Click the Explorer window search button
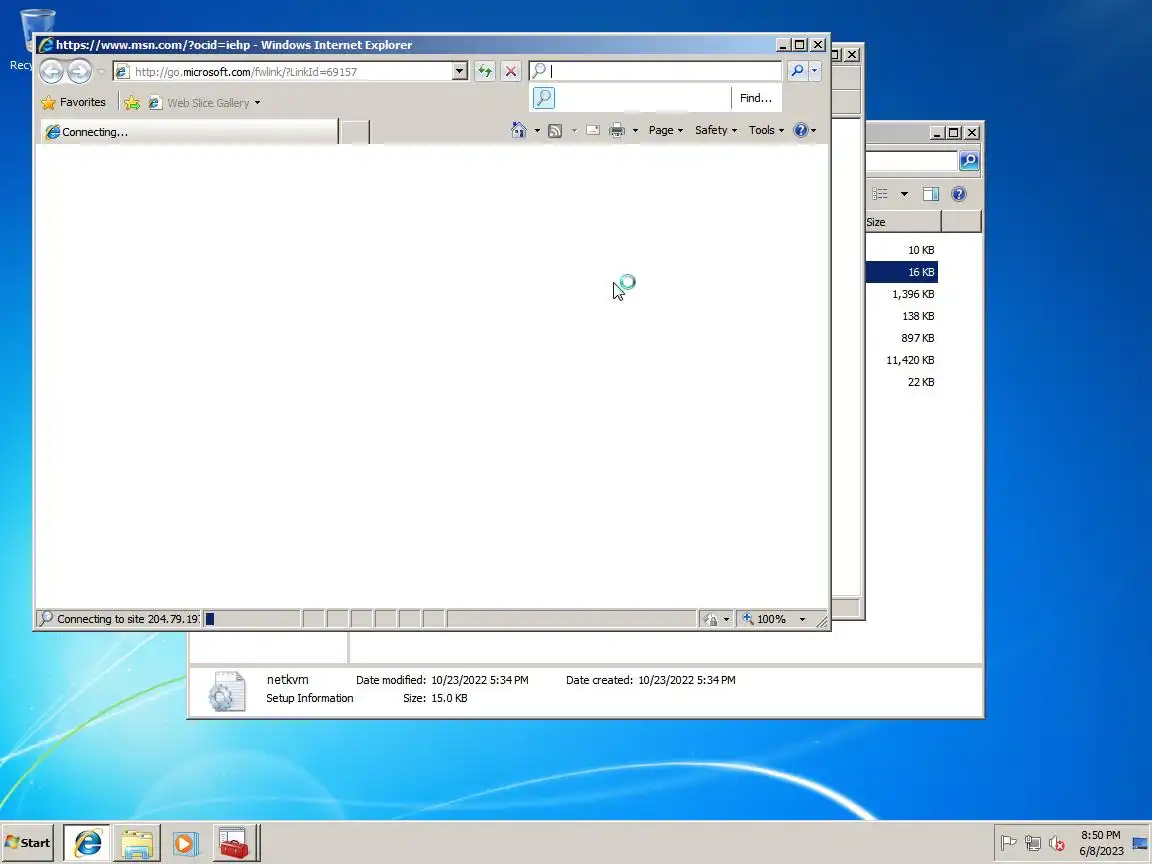The width and height of the screenshot is (1152, 864). [969, 161]
